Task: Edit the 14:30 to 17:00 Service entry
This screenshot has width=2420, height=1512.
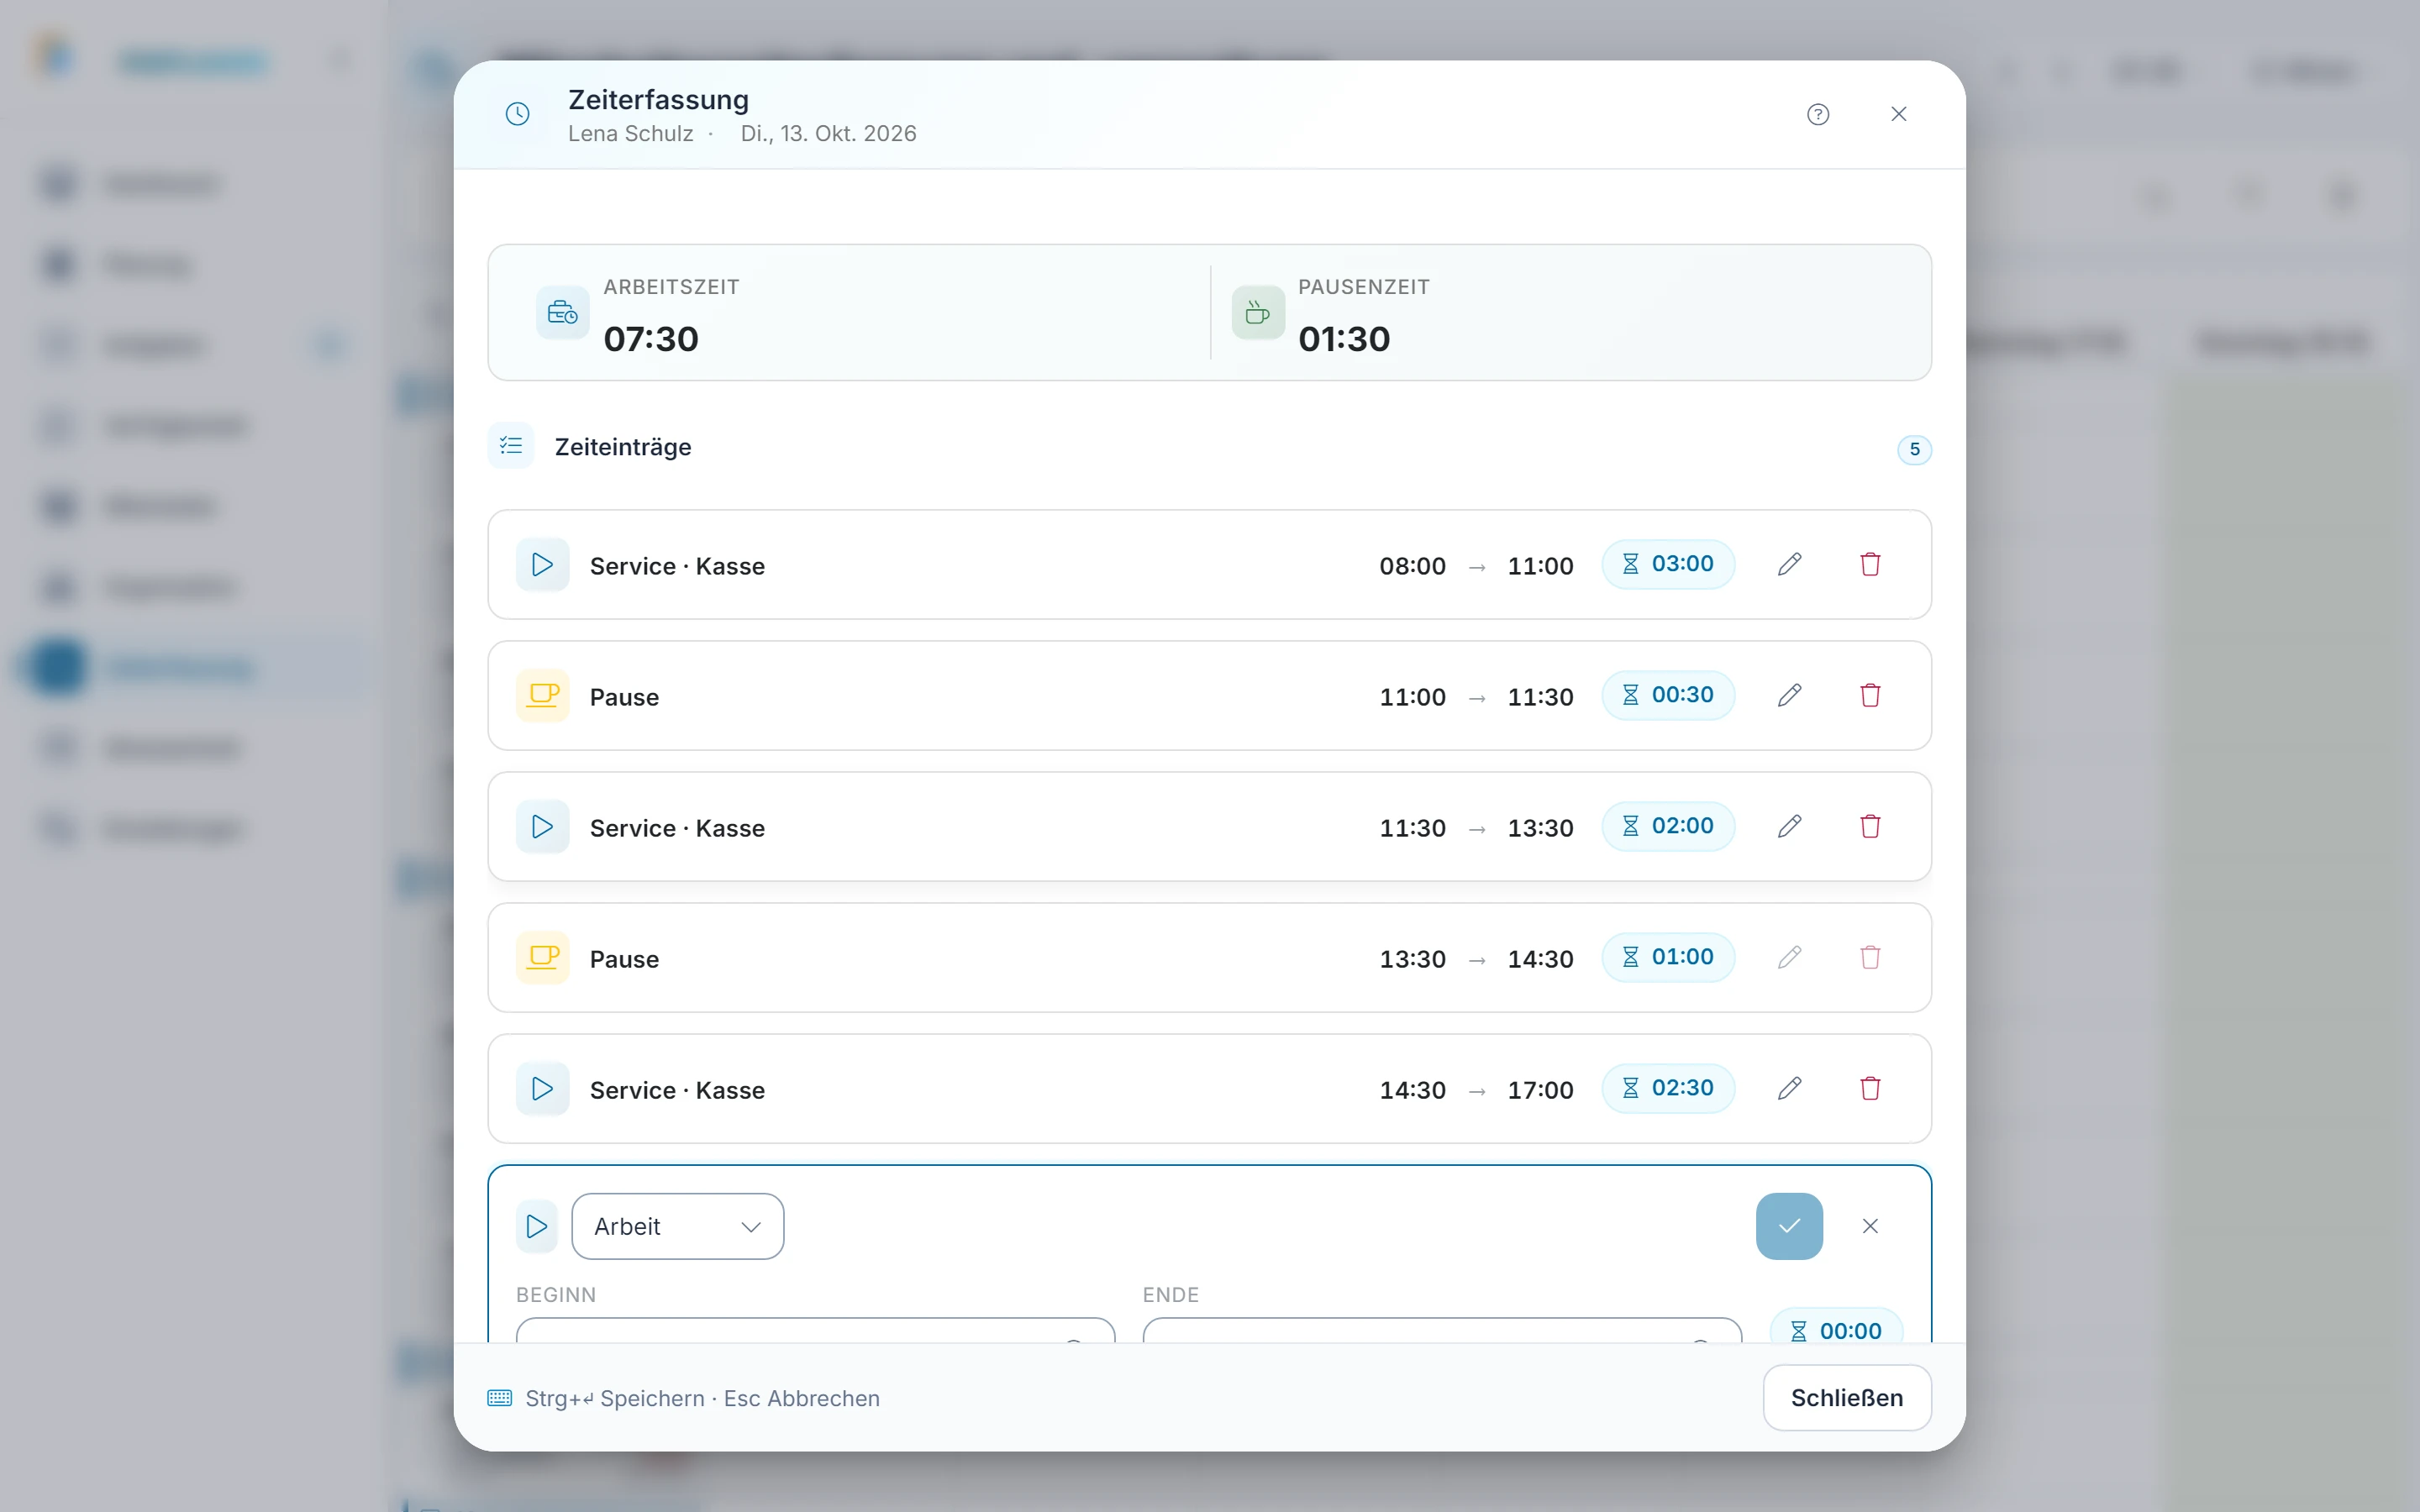Action: 1790,1088
